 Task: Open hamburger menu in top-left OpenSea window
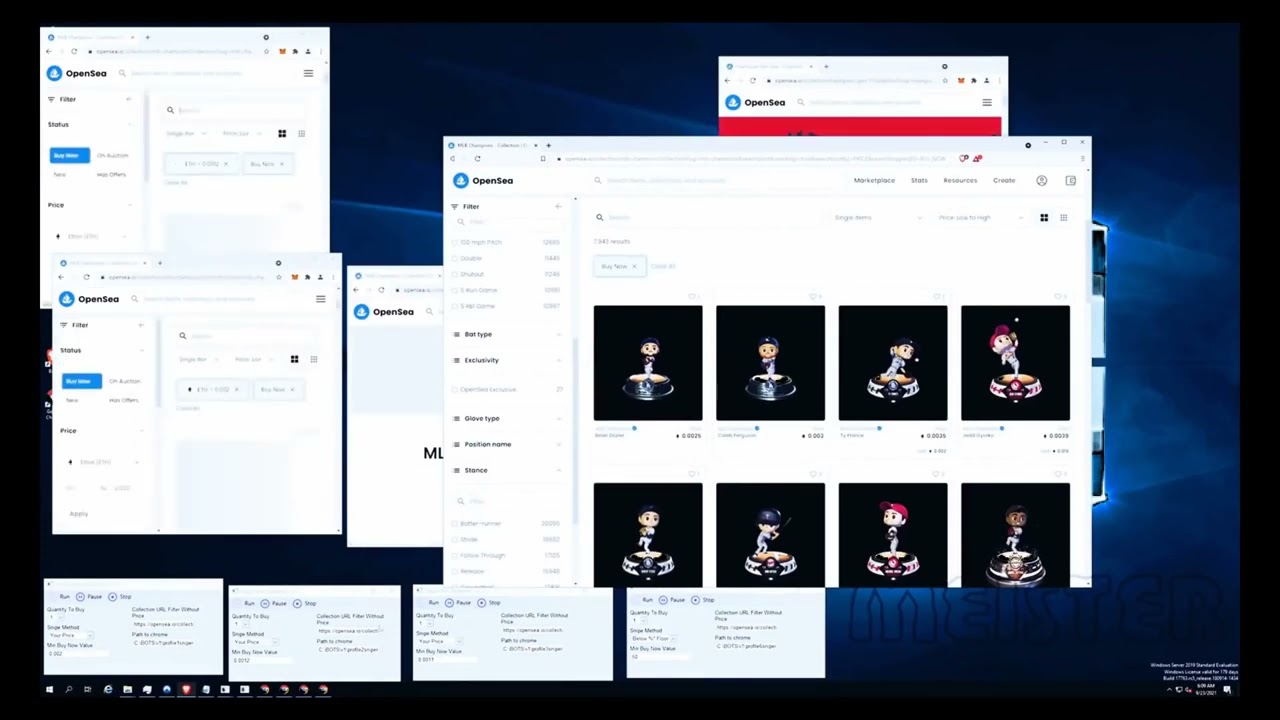pos(308,73)
